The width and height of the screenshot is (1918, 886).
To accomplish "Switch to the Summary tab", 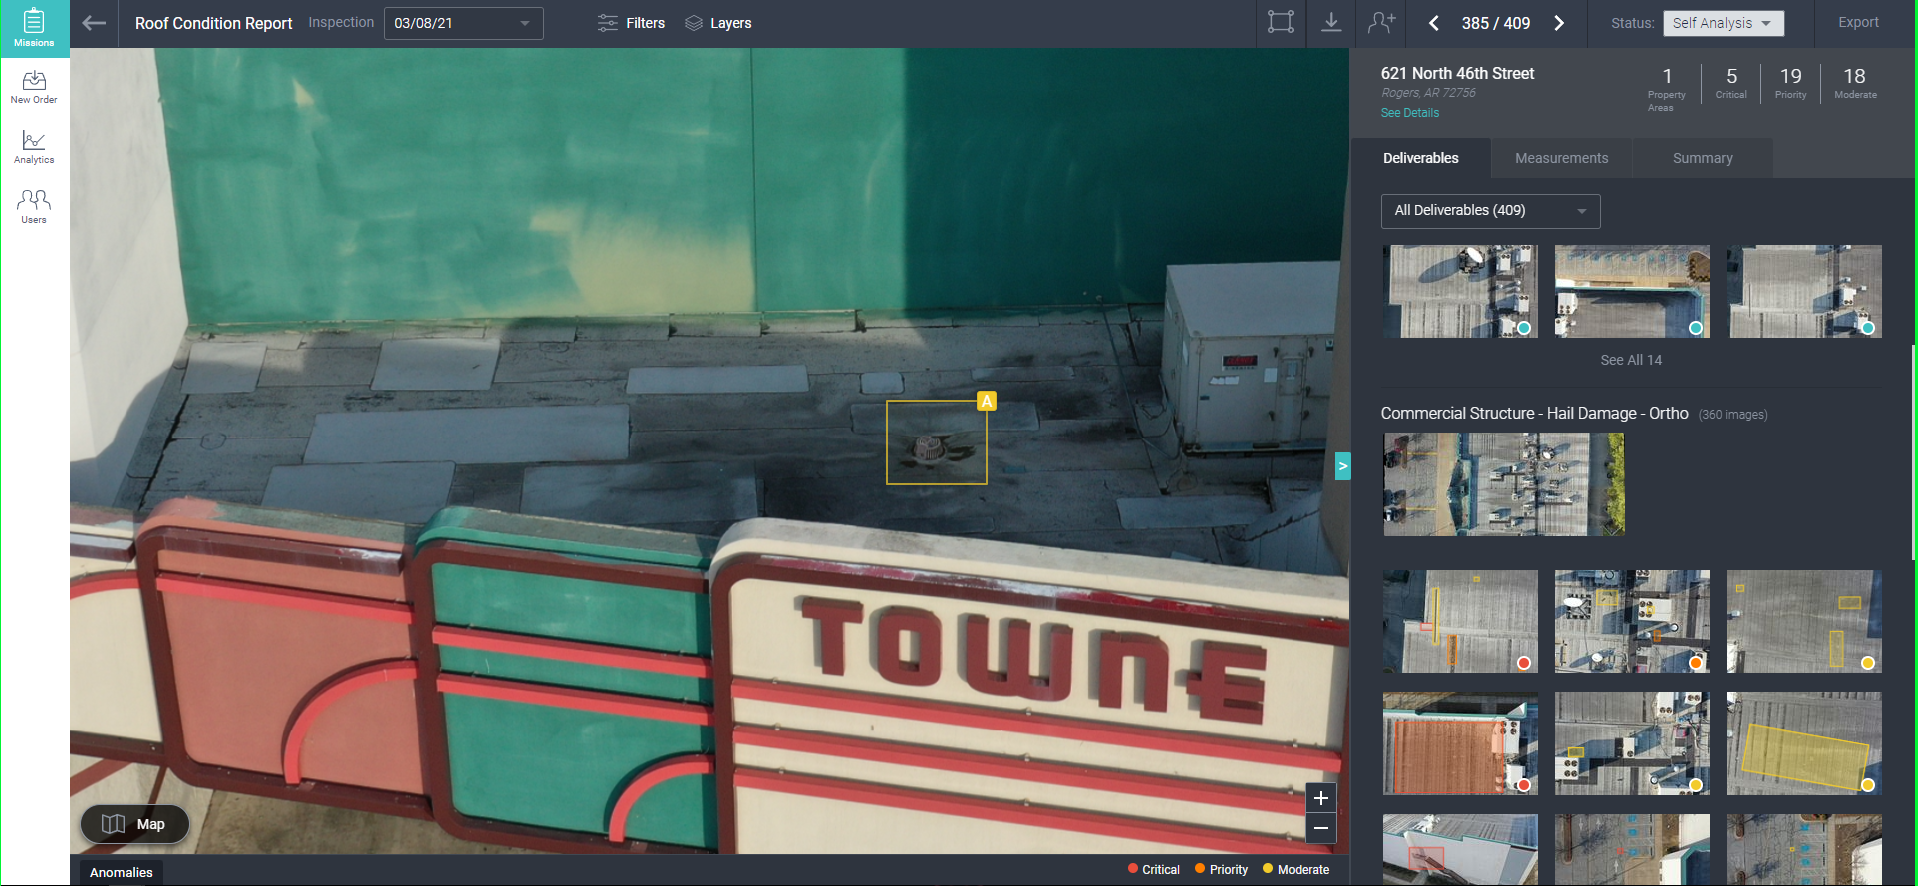I will point(1702,158).
